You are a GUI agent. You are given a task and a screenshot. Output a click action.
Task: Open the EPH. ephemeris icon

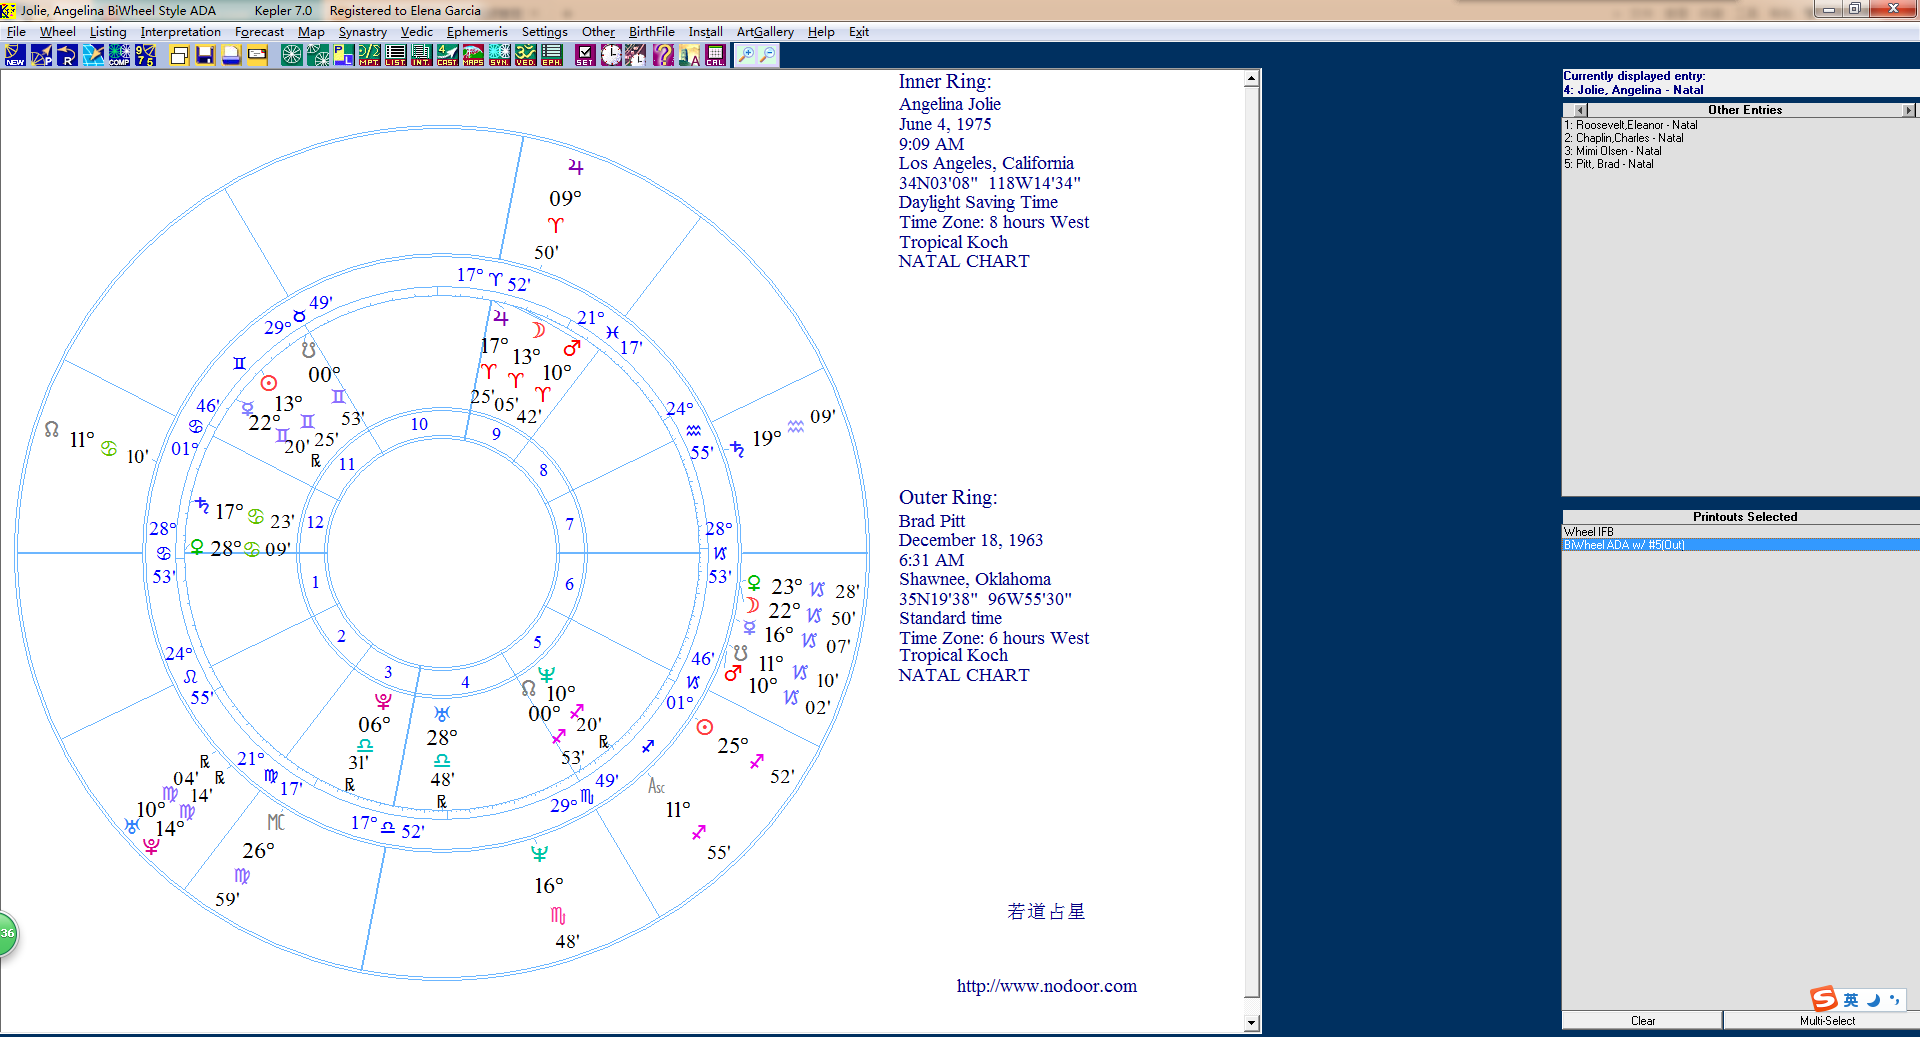[x=551, y=55]
